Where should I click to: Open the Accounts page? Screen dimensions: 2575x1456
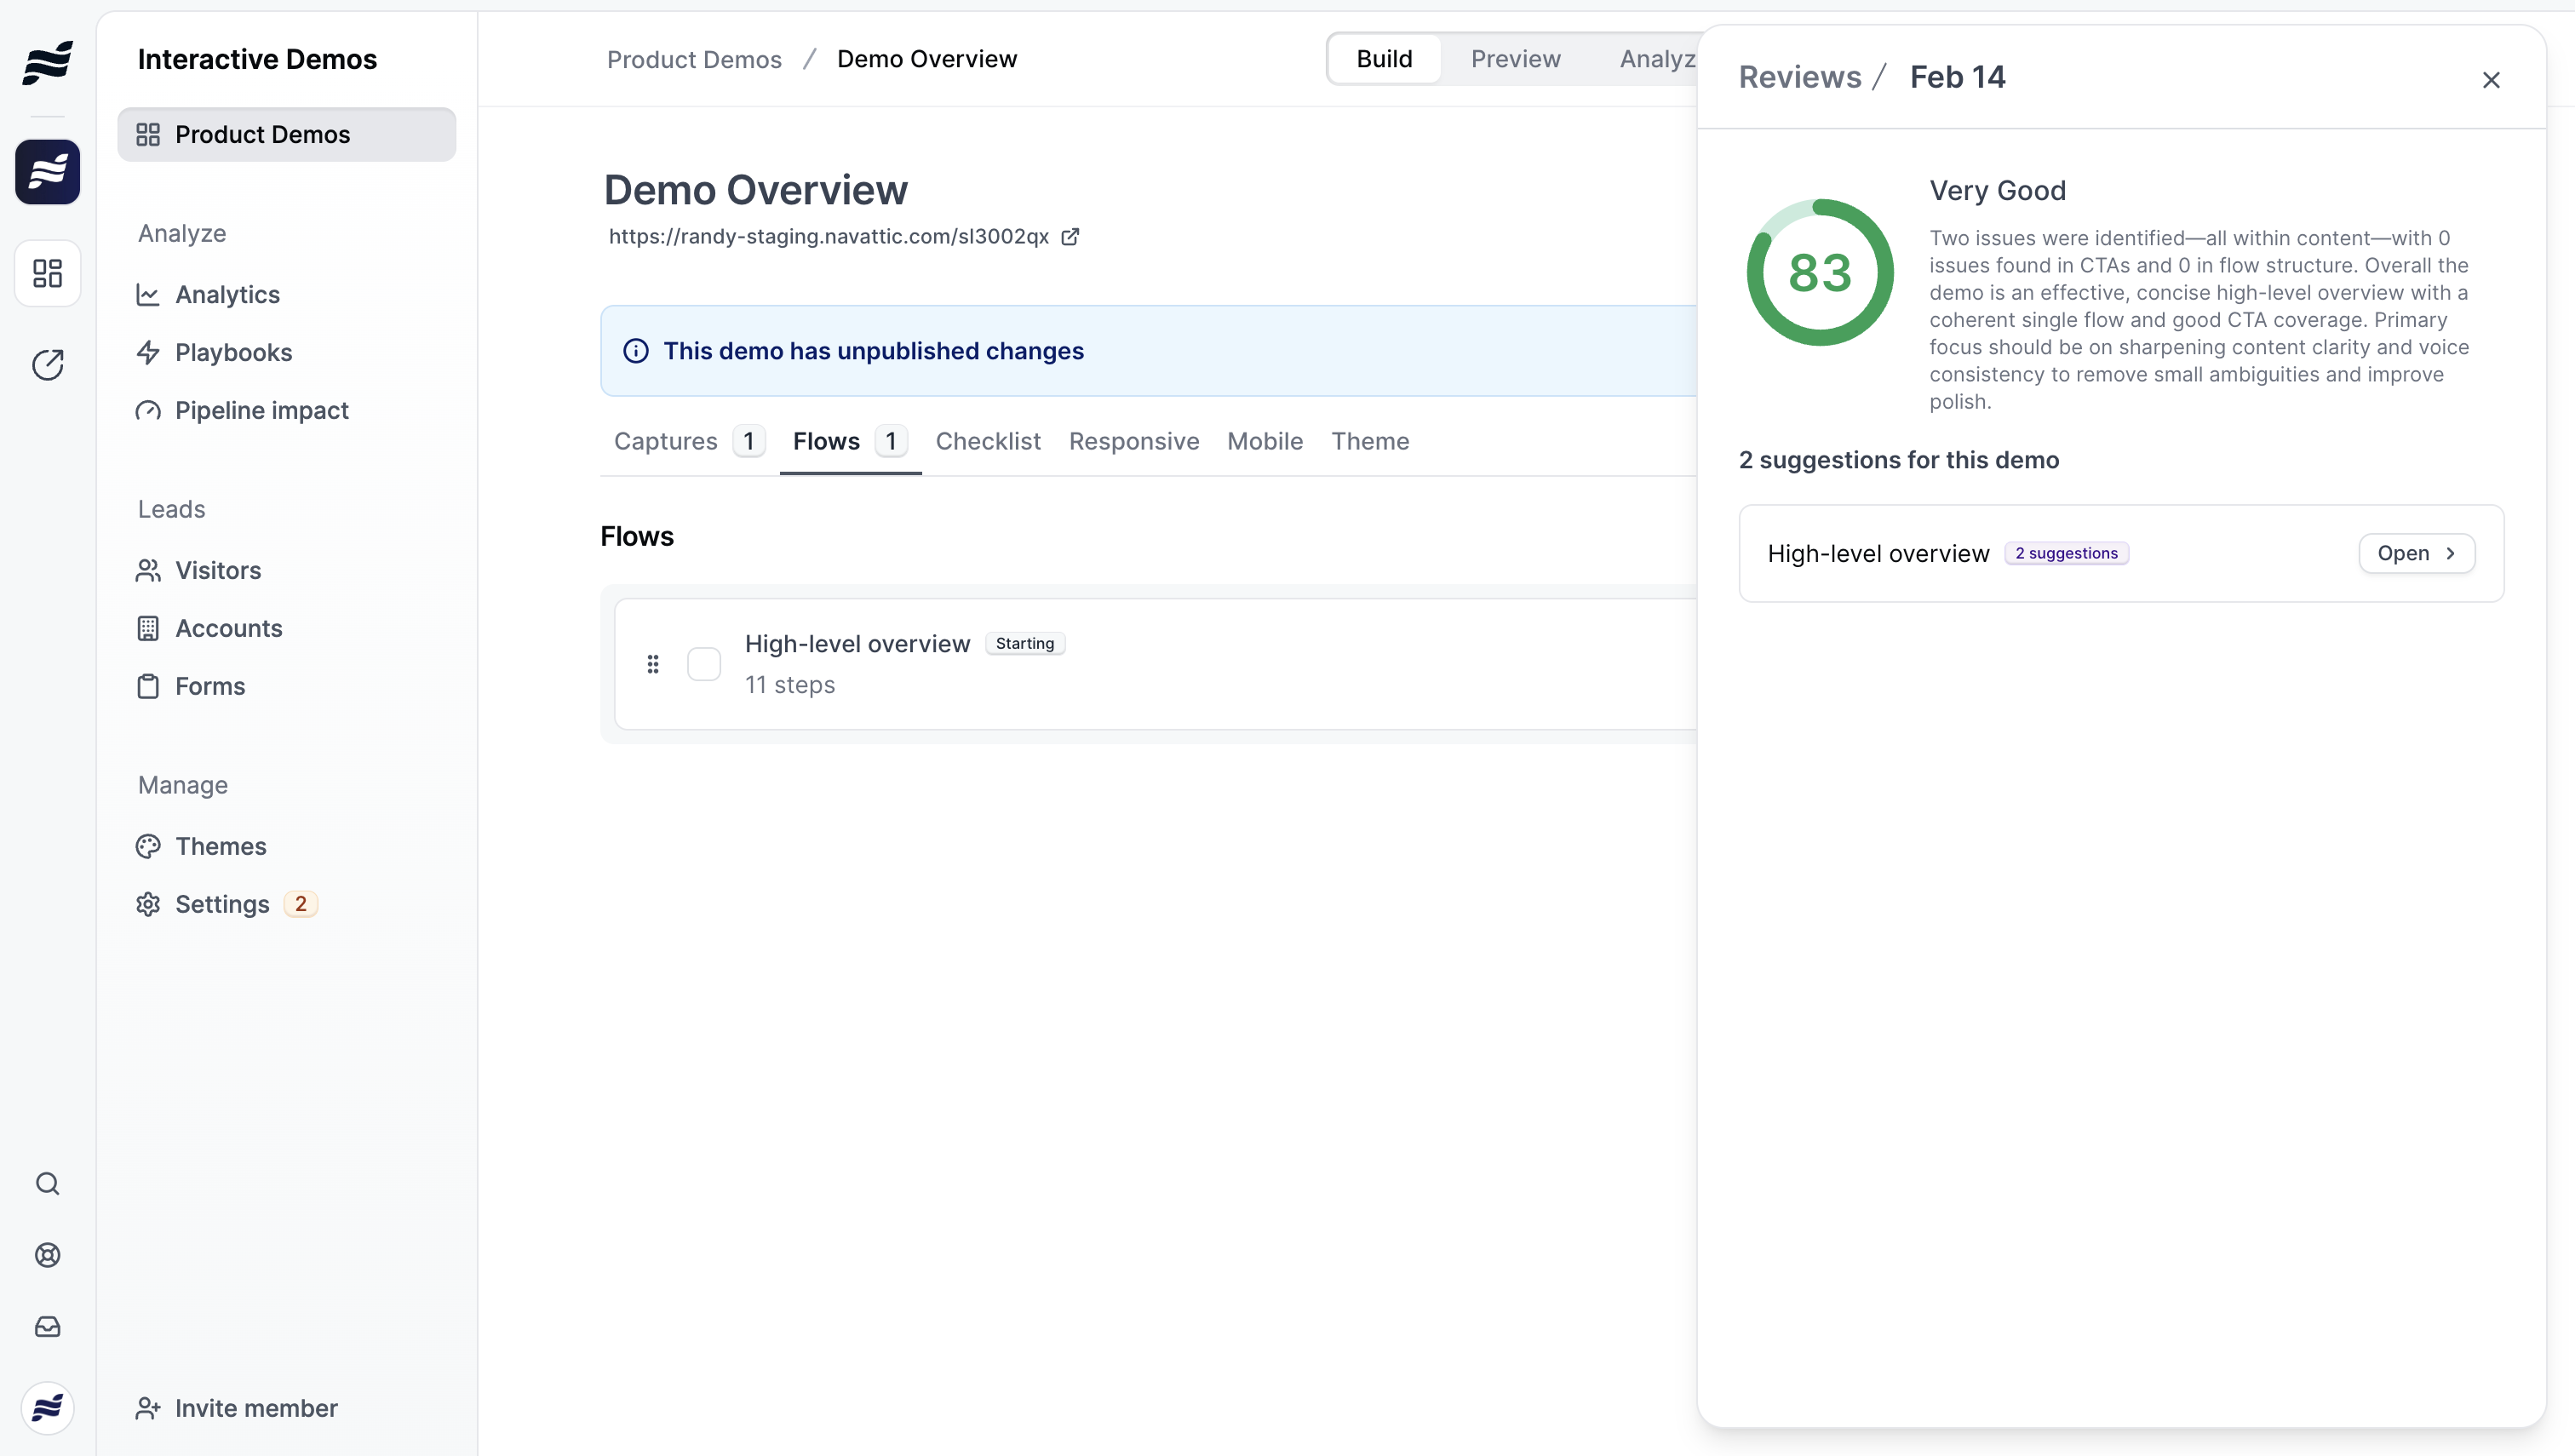point(228,628)
